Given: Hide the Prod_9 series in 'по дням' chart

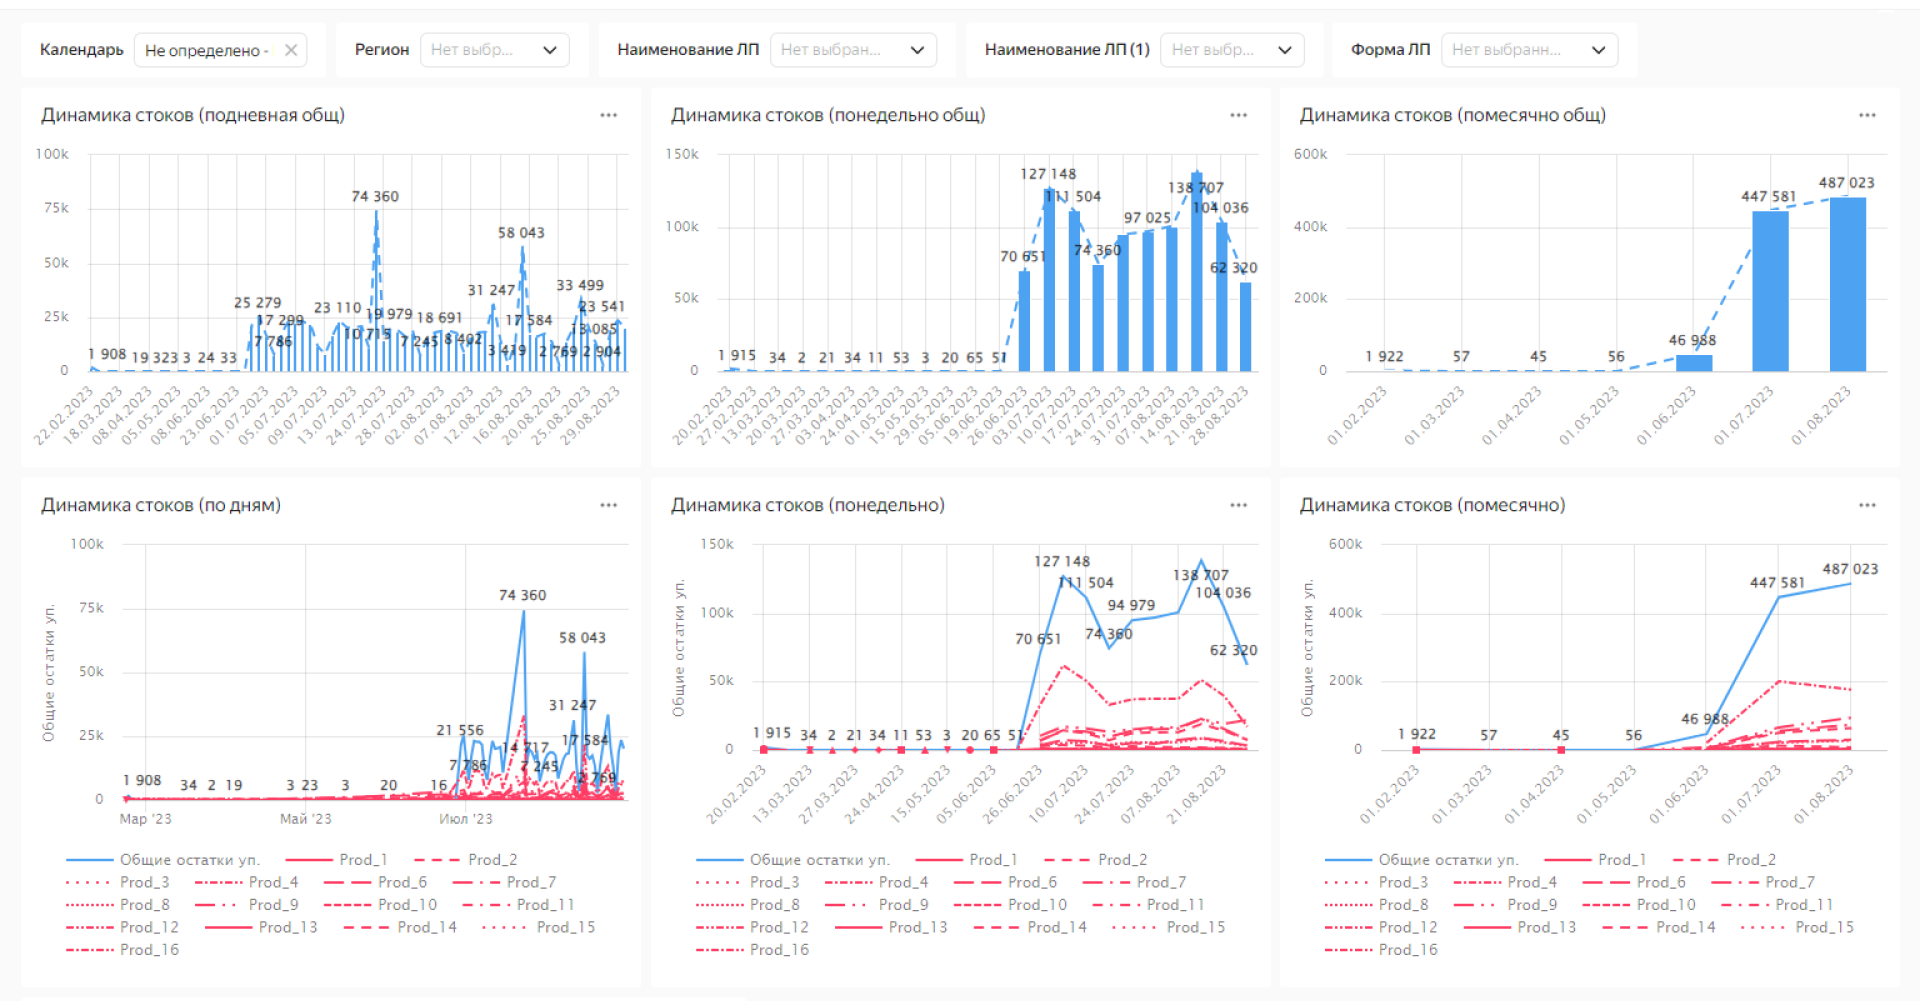Looking at the screenshot, I should pyautogui.click(x=247, y=904).
